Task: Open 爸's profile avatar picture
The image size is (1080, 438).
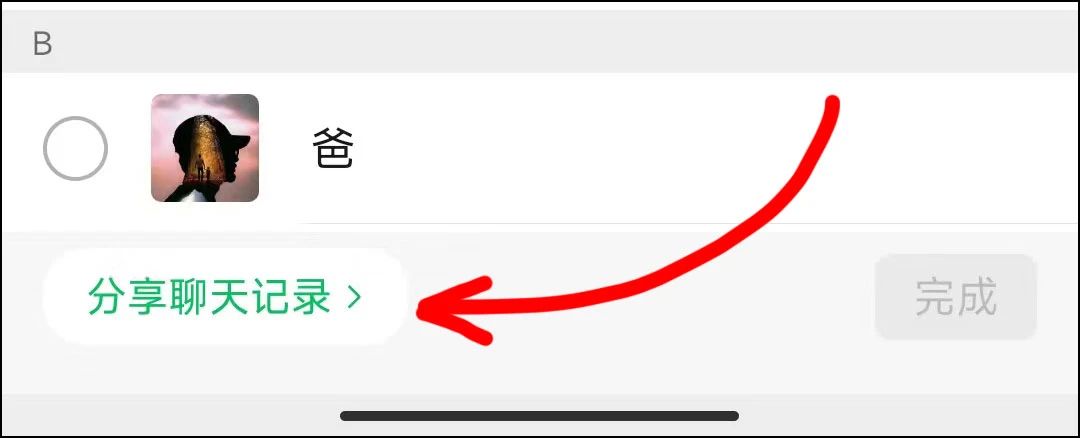Action: pos(205,148)
